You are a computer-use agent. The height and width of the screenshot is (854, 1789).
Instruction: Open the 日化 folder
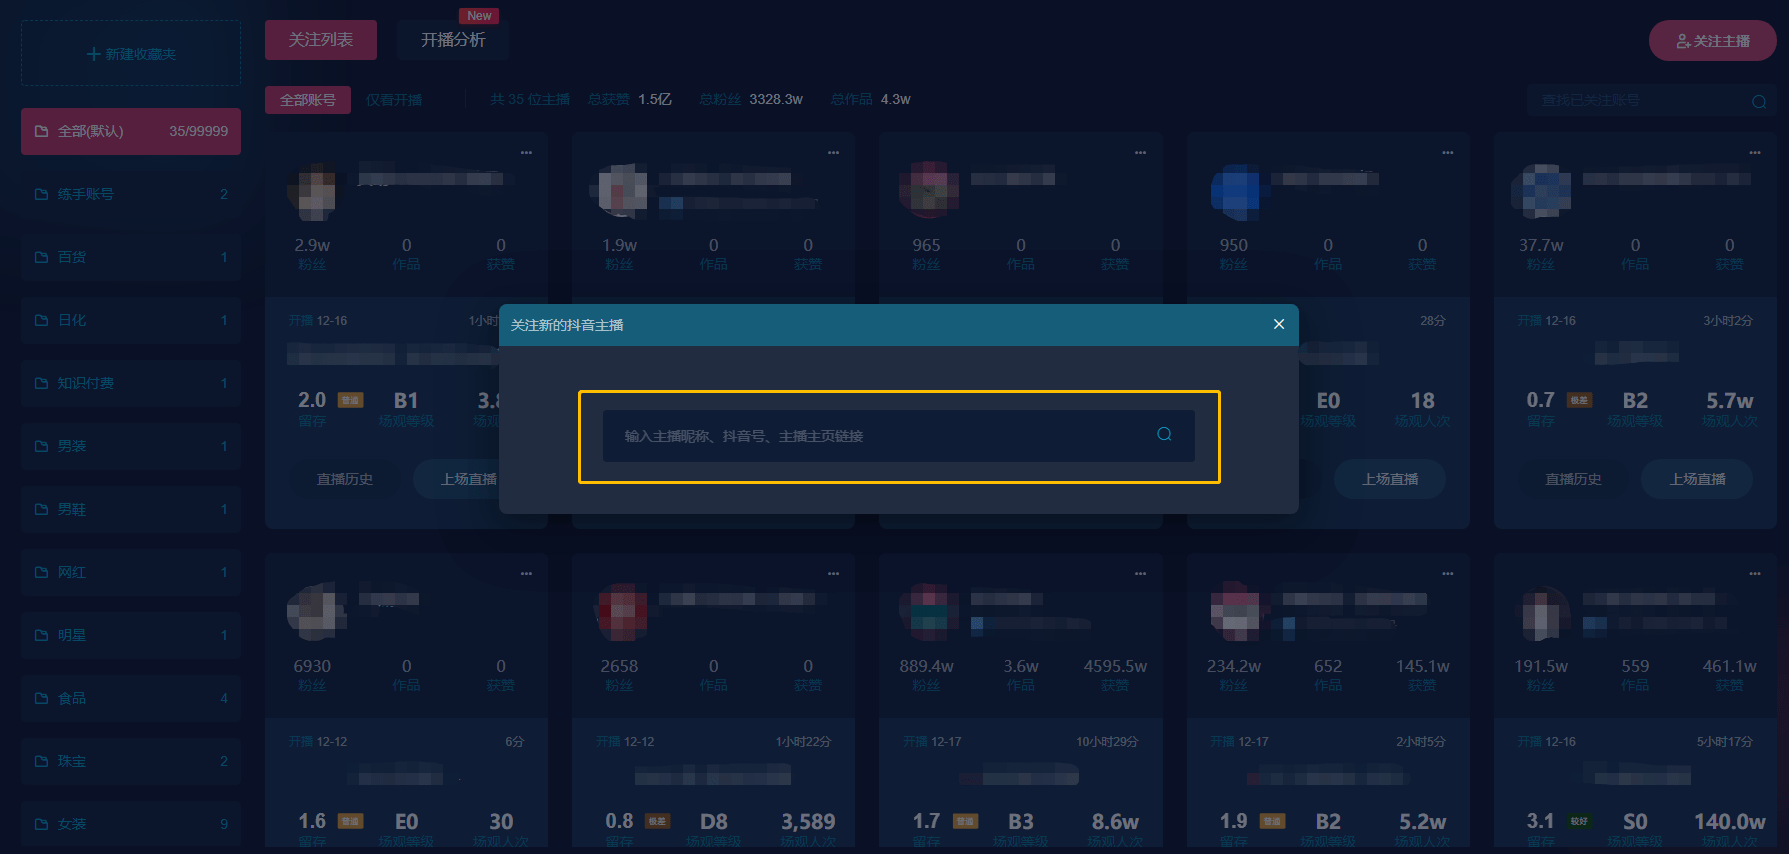pos(131,320)
